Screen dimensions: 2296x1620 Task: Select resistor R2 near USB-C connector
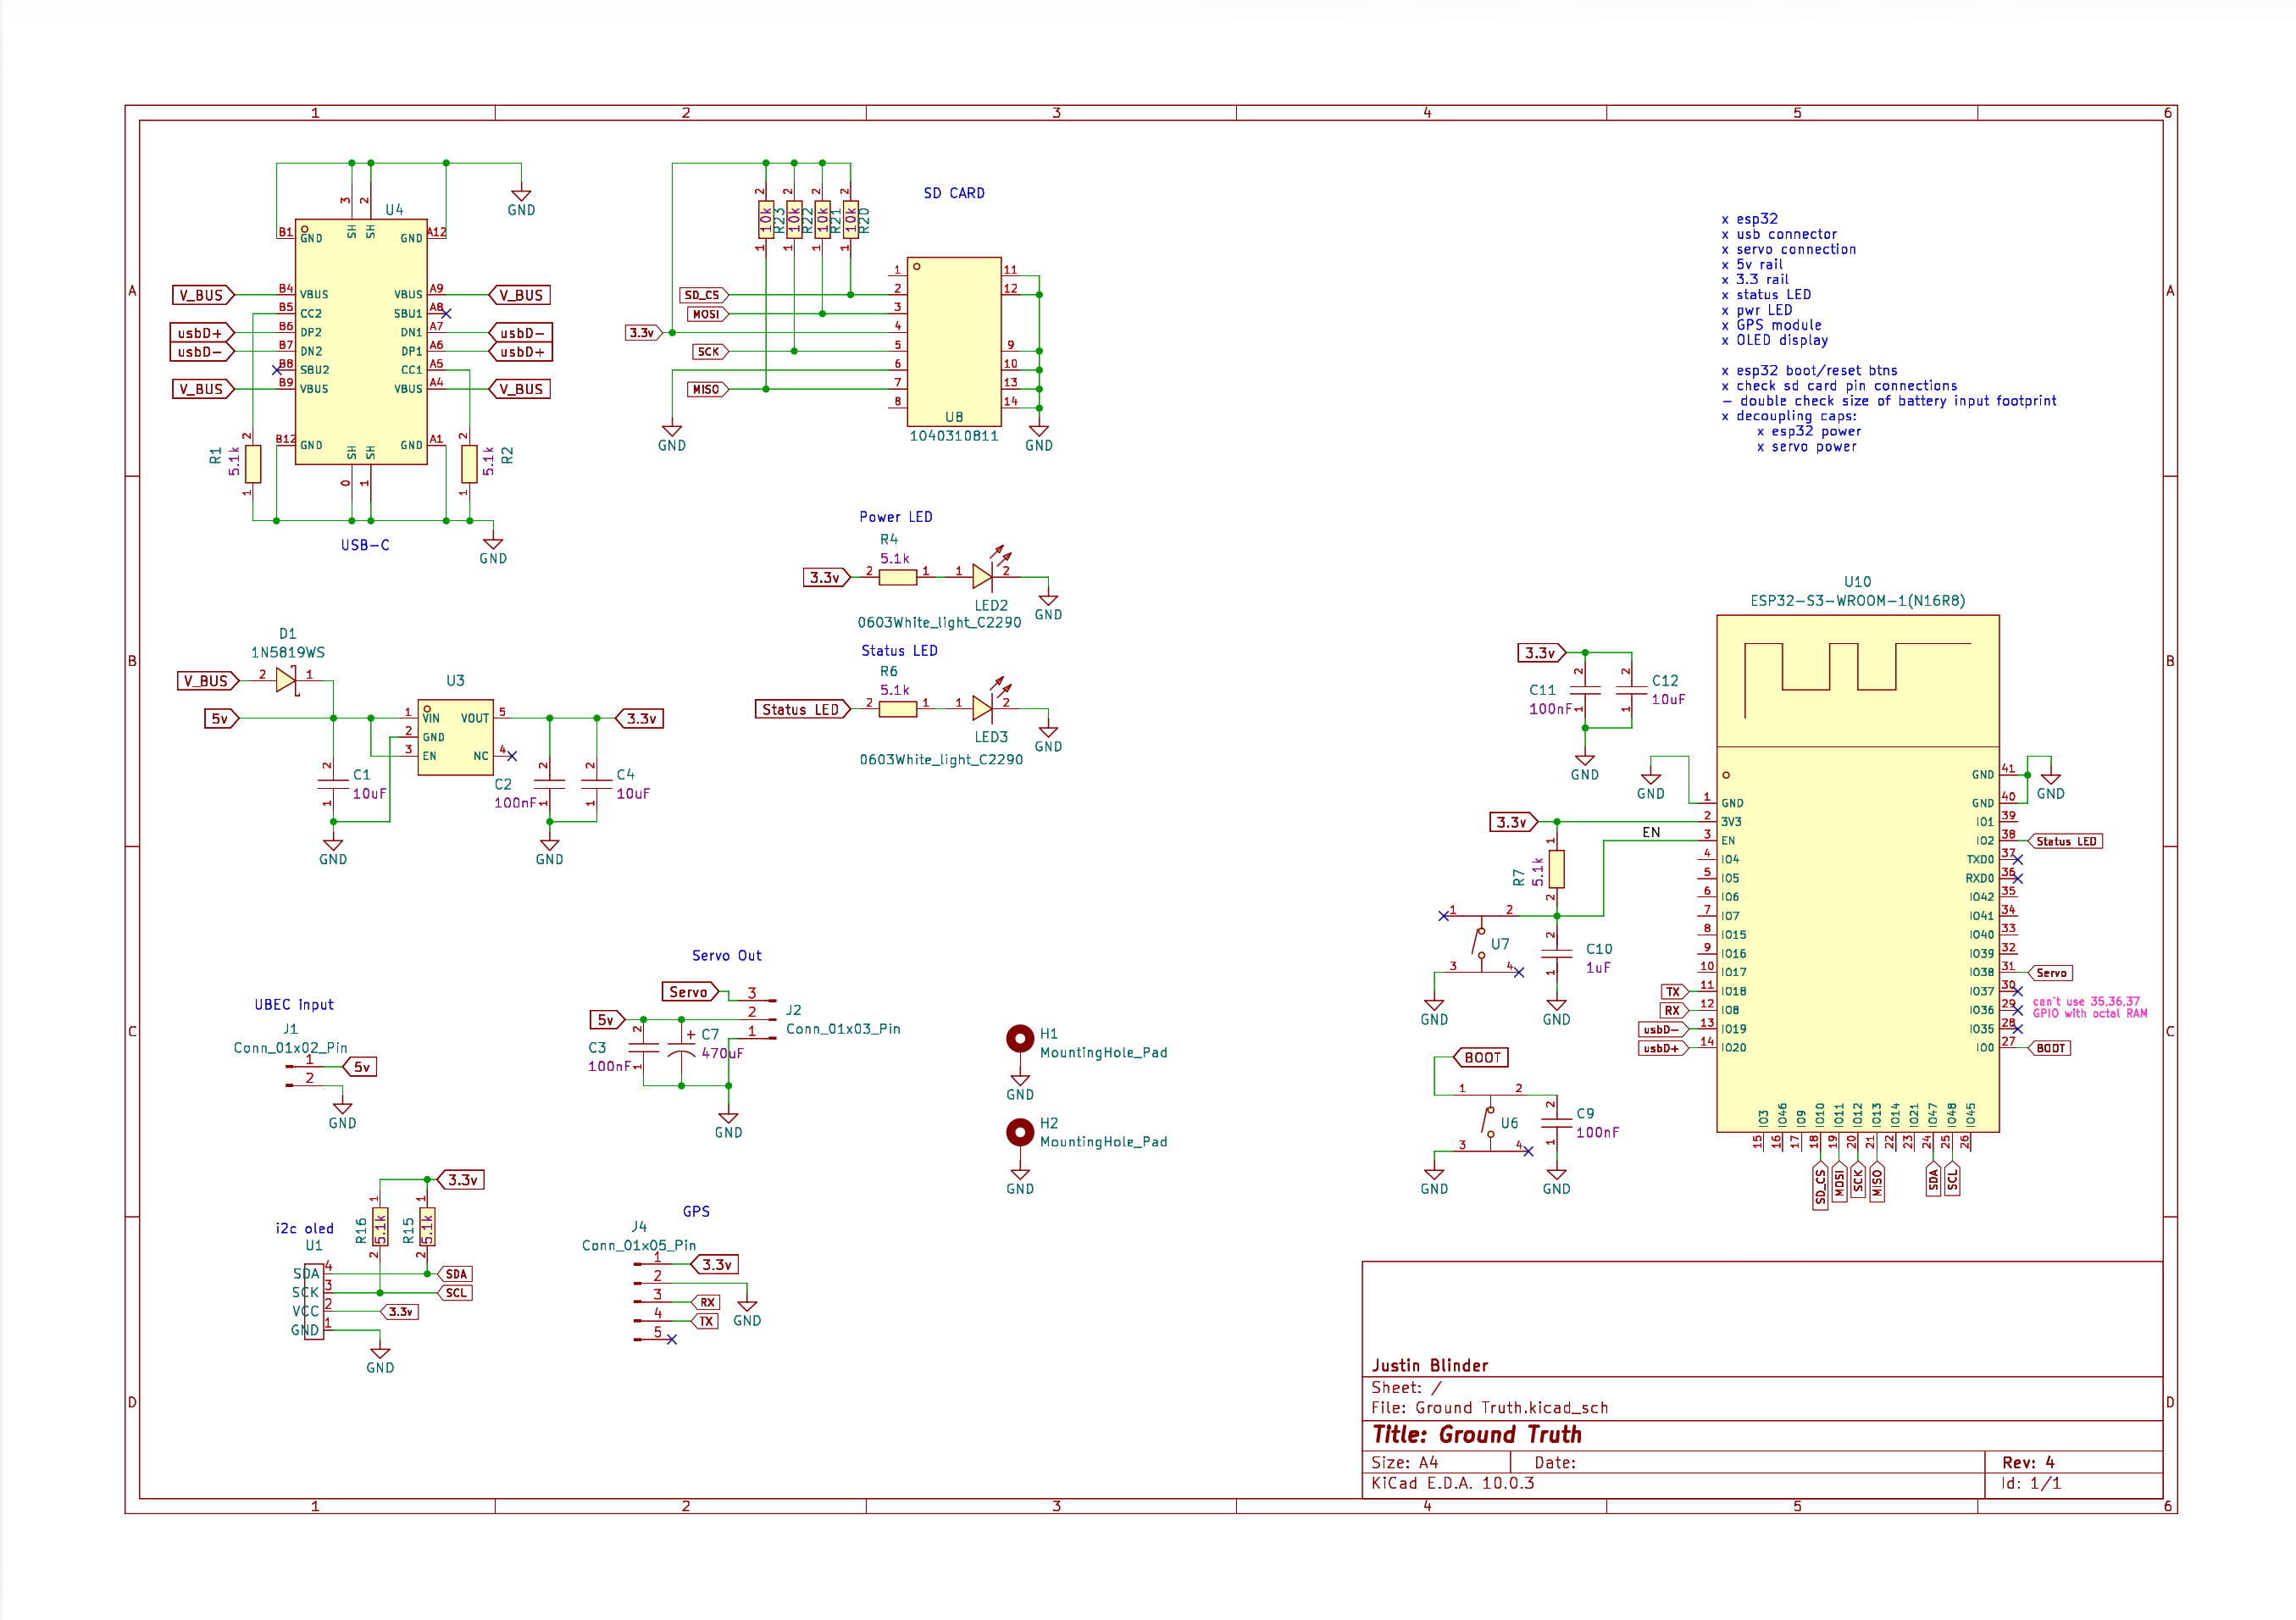click(x=469, y=464)
